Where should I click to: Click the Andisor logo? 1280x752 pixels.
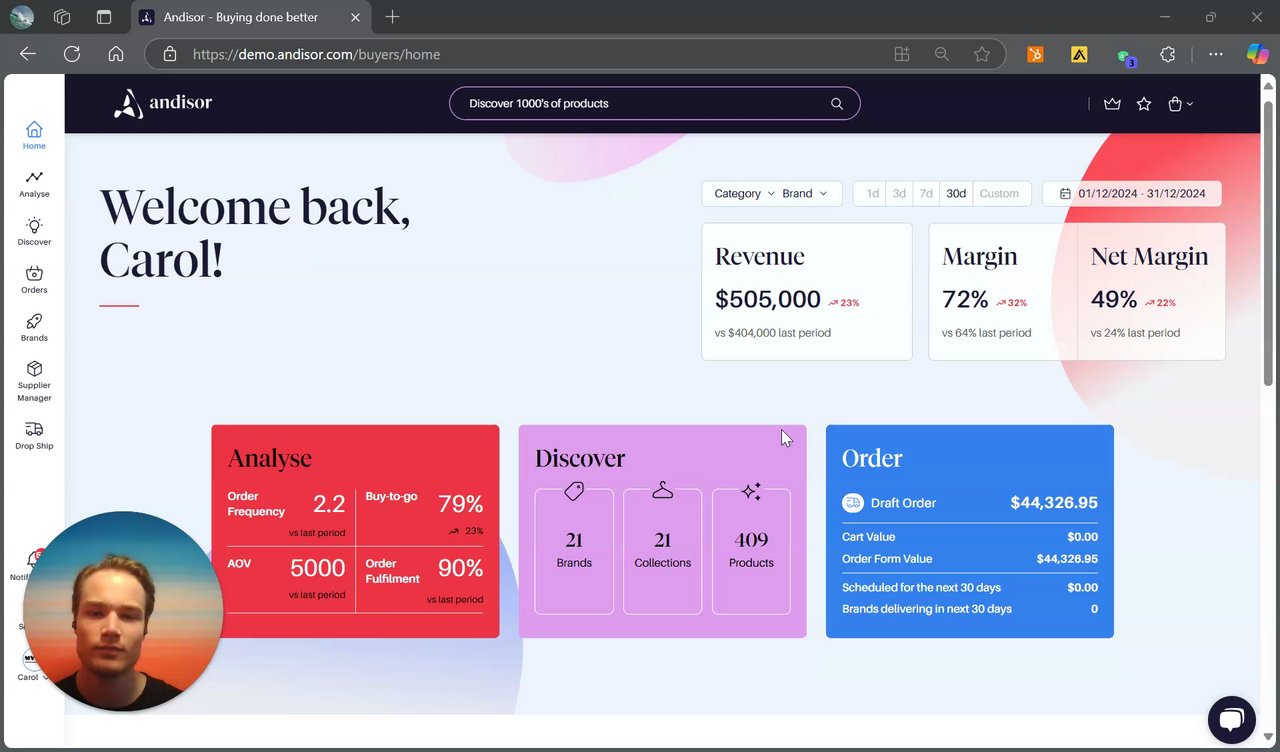point(162,103)
